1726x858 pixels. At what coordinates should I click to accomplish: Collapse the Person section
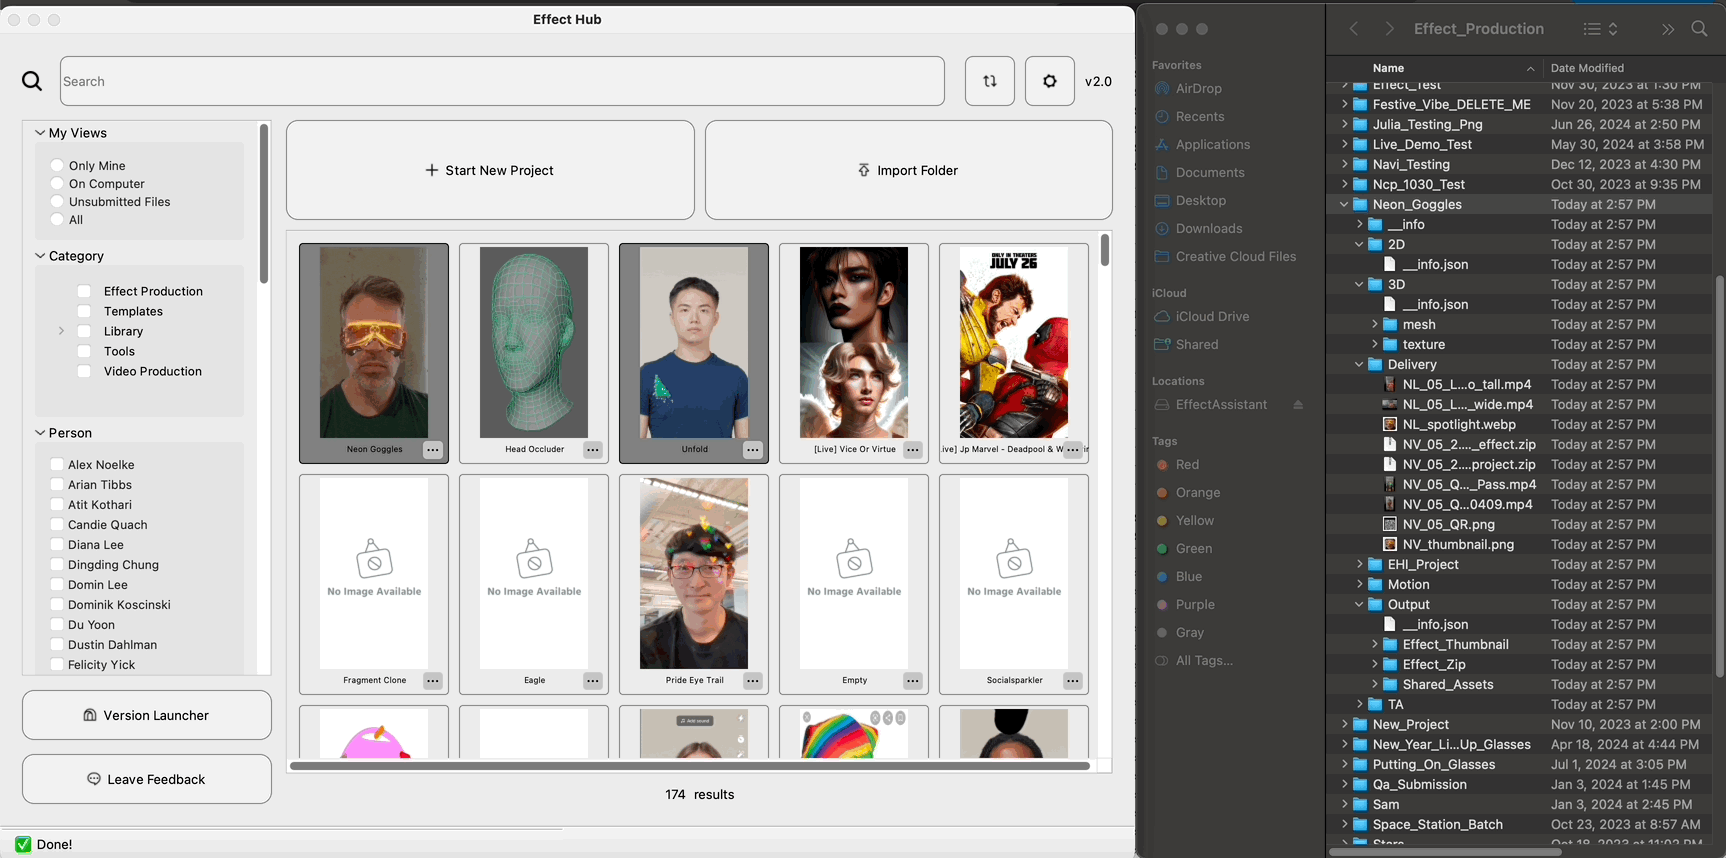pos(40,432)
